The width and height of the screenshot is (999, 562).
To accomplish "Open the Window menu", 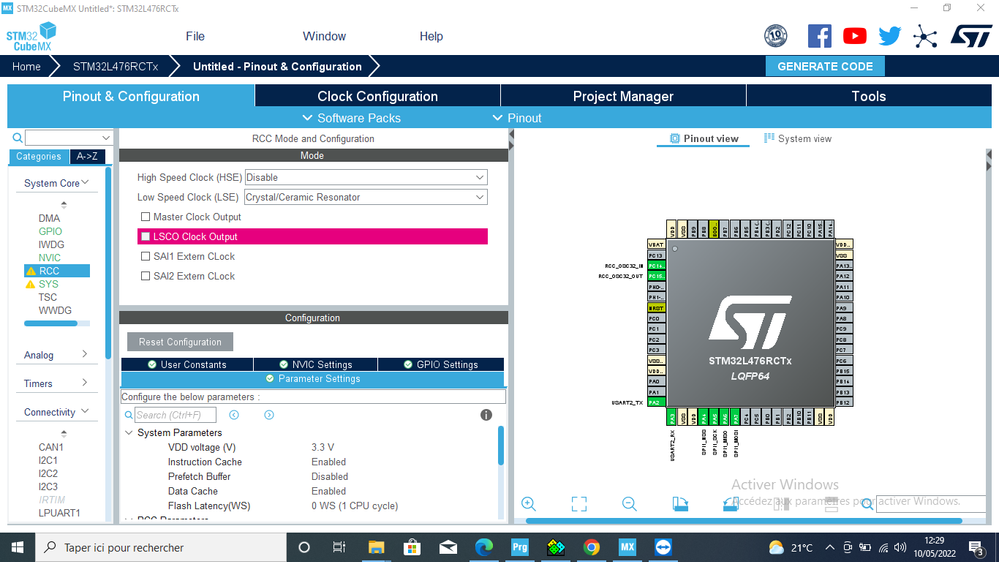I will pyautogui.click(x=324, y=36).
